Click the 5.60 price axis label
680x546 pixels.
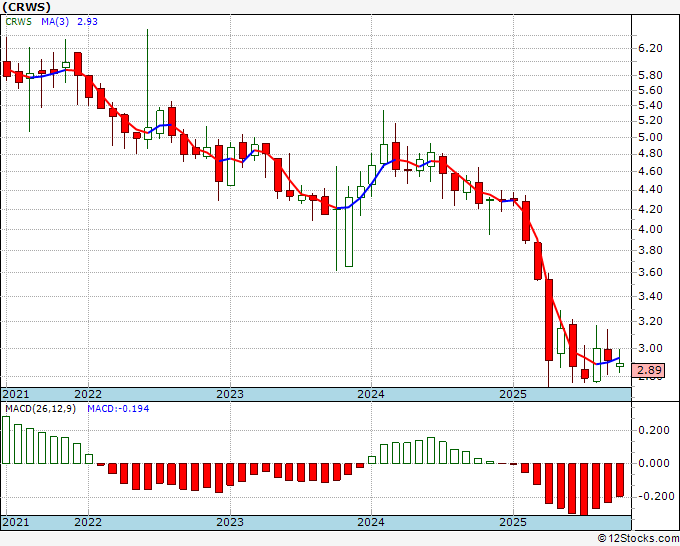click(651, 90)
